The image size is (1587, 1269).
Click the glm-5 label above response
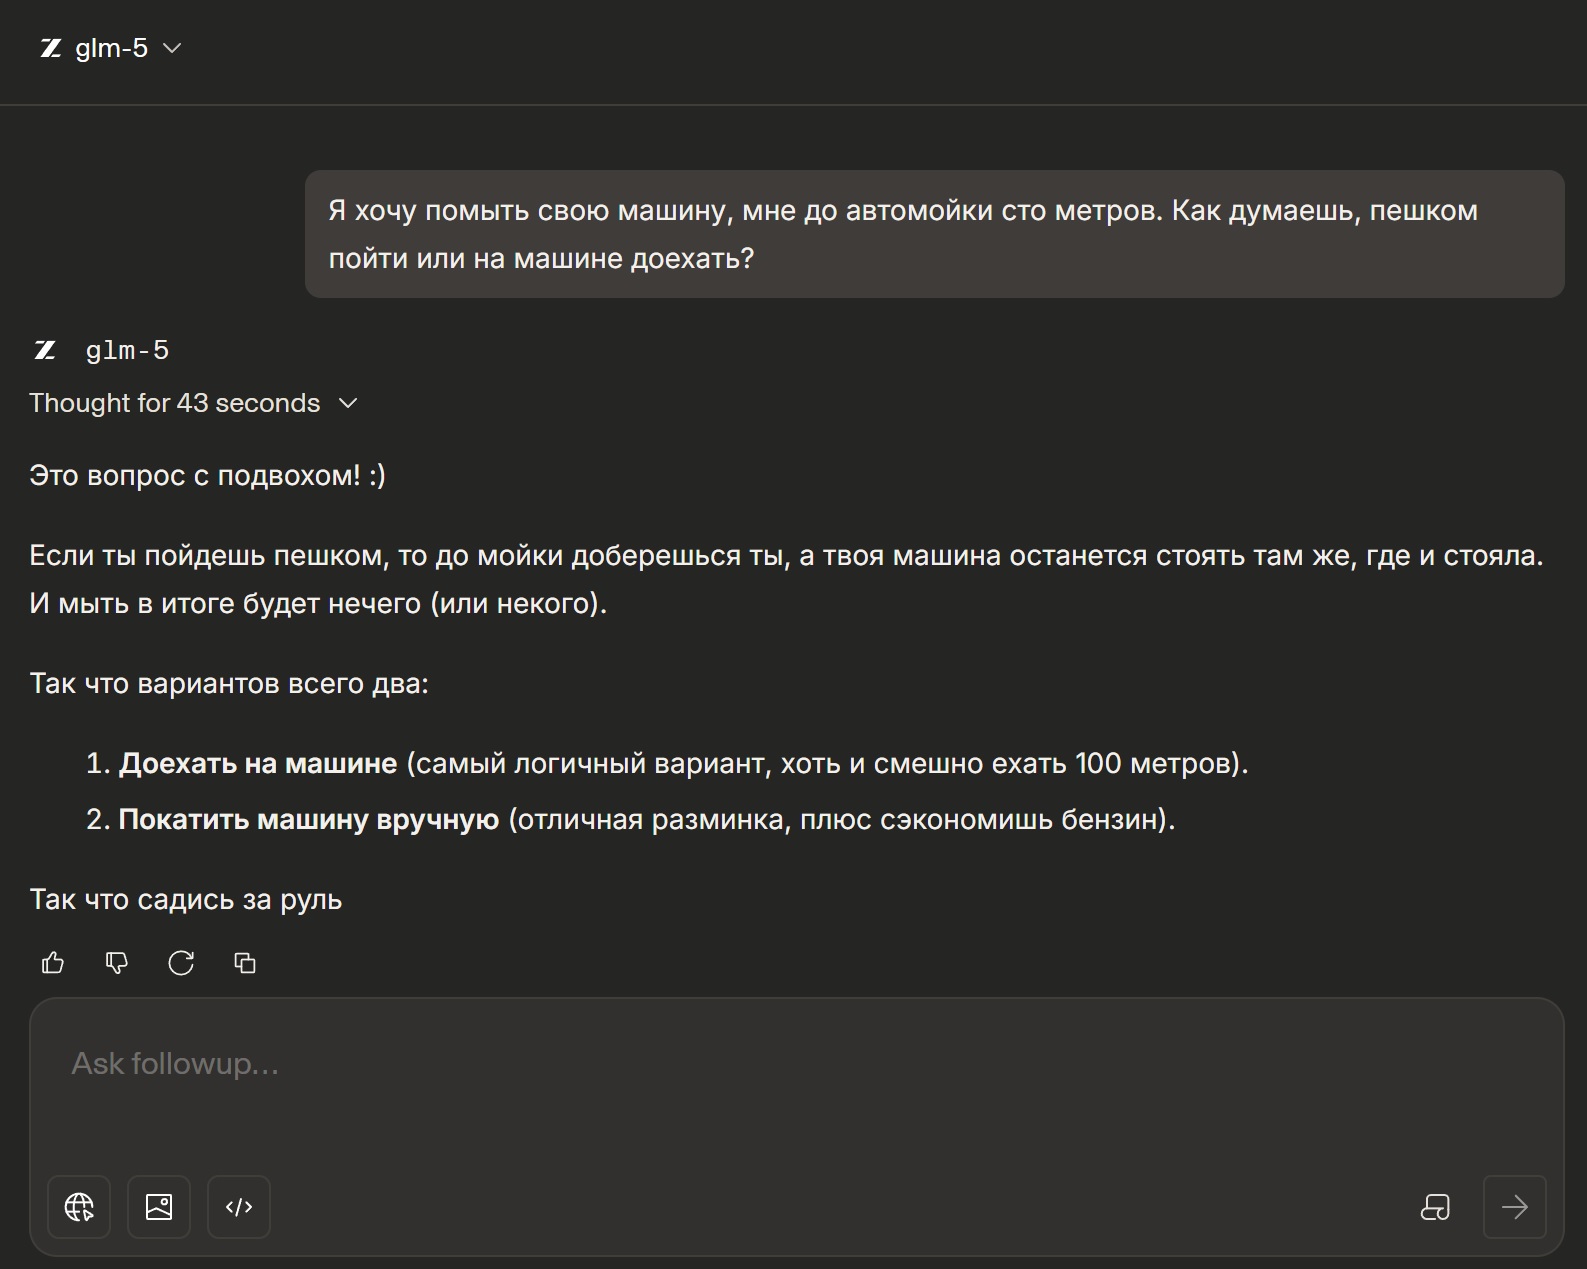(127, 350)
